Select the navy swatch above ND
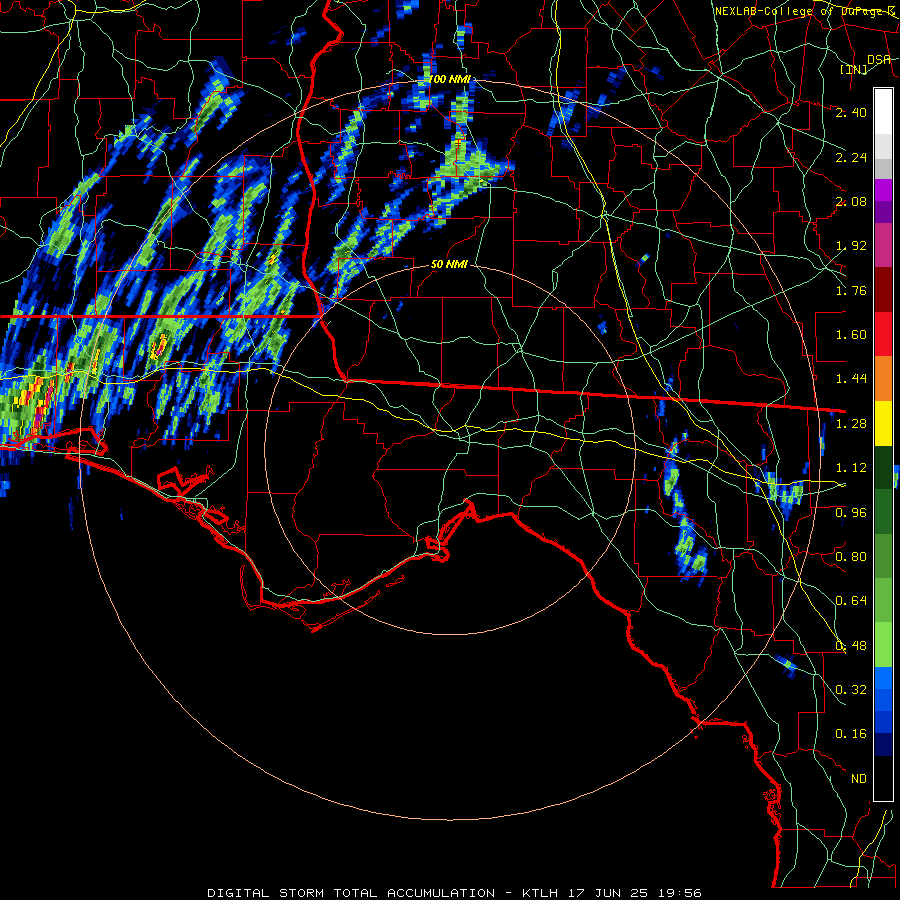Screen dimensions: 900x900 click(x=883, y=745)
